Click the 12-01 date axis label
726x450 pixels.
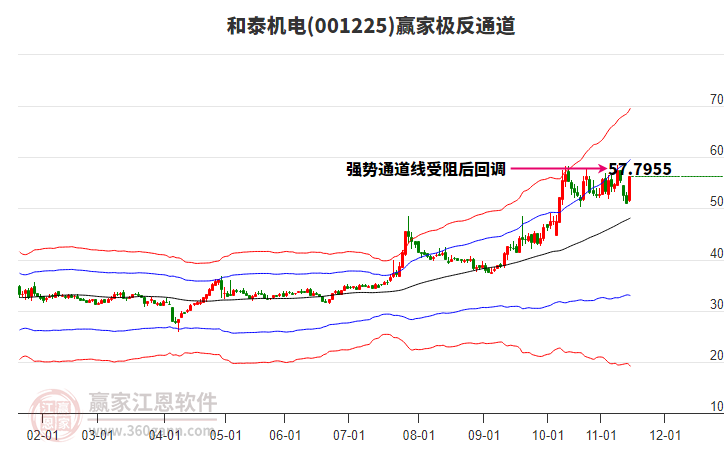click(664, 436)
